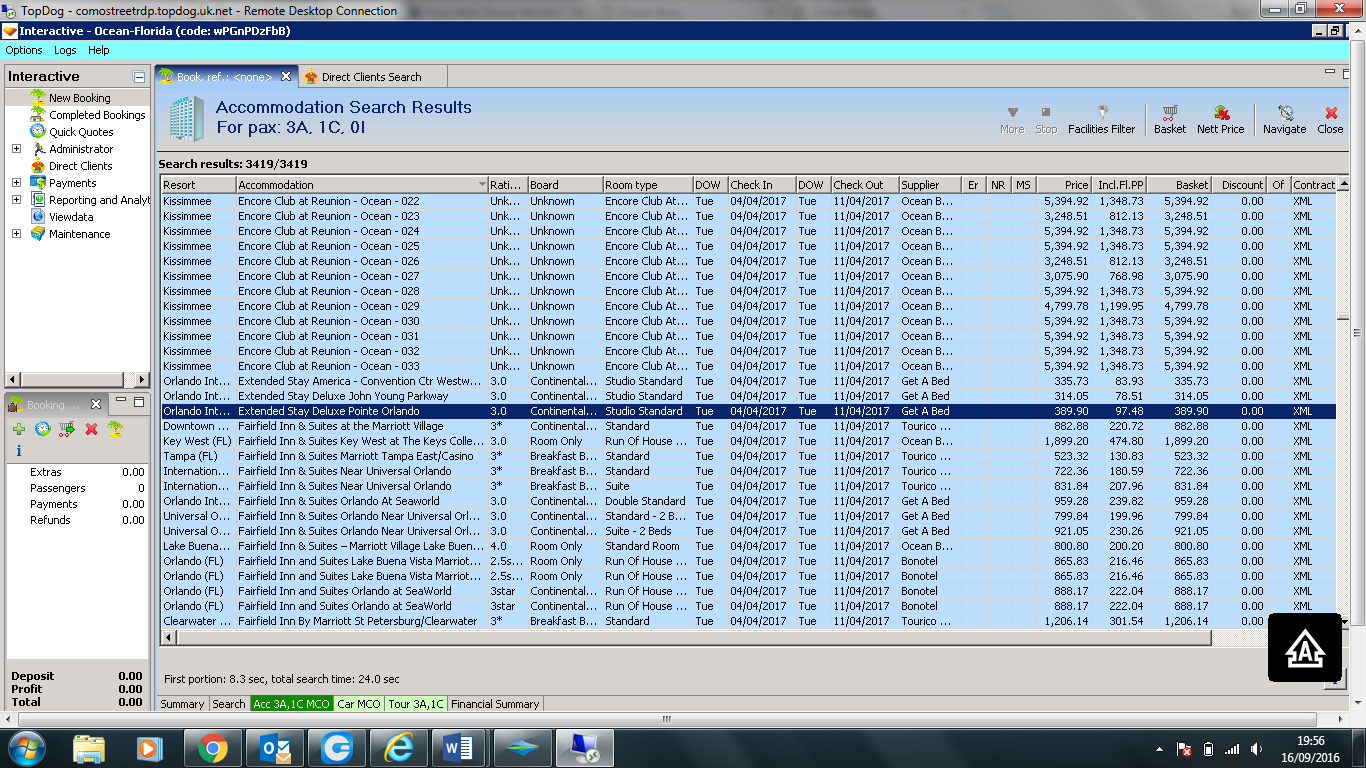Open New Booking in Interactive tree
This screenshot has width=1366, height=768.
(x=79, y=98)
